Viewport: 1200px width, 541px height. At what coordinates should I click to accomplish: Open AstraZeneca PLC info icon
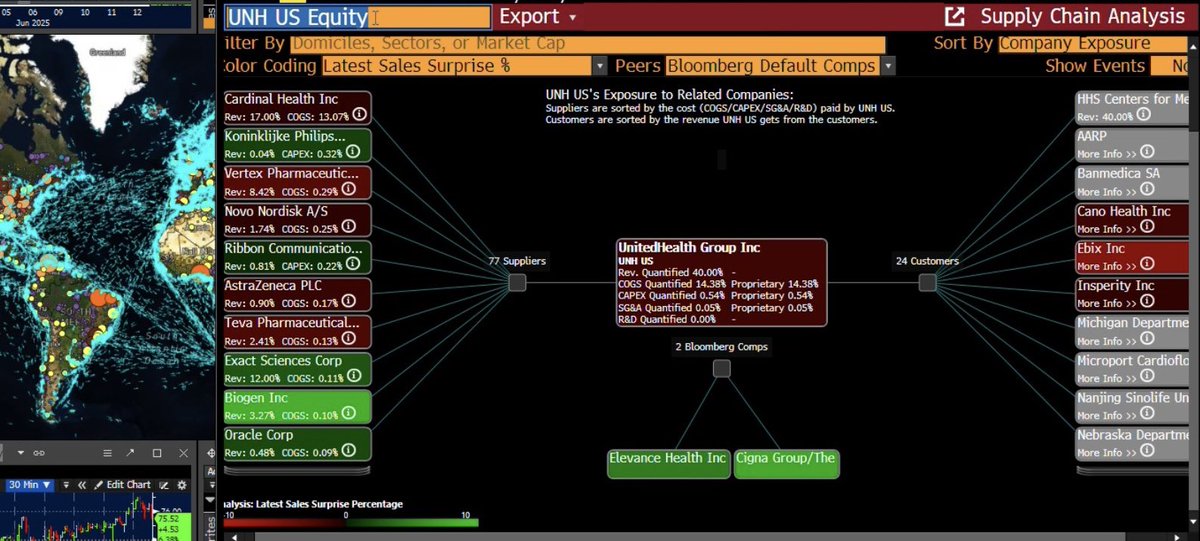pos(347,303)
